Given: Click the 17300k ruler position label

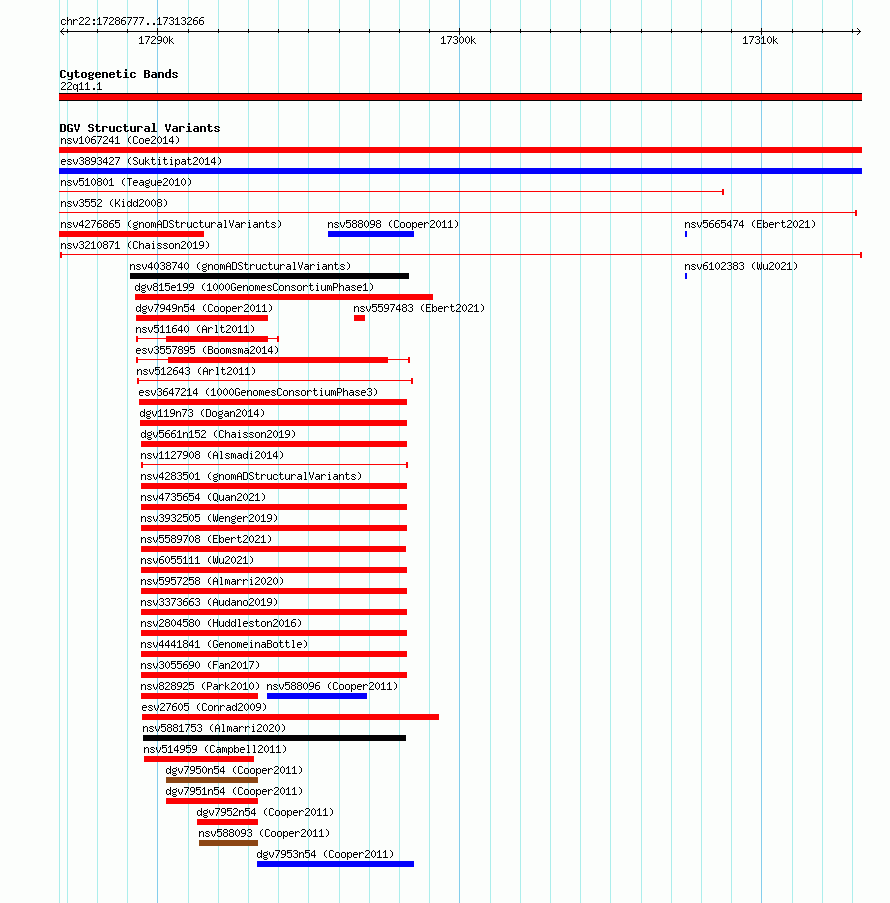Looking at the screenshot, I should click(x=458, y=40).
